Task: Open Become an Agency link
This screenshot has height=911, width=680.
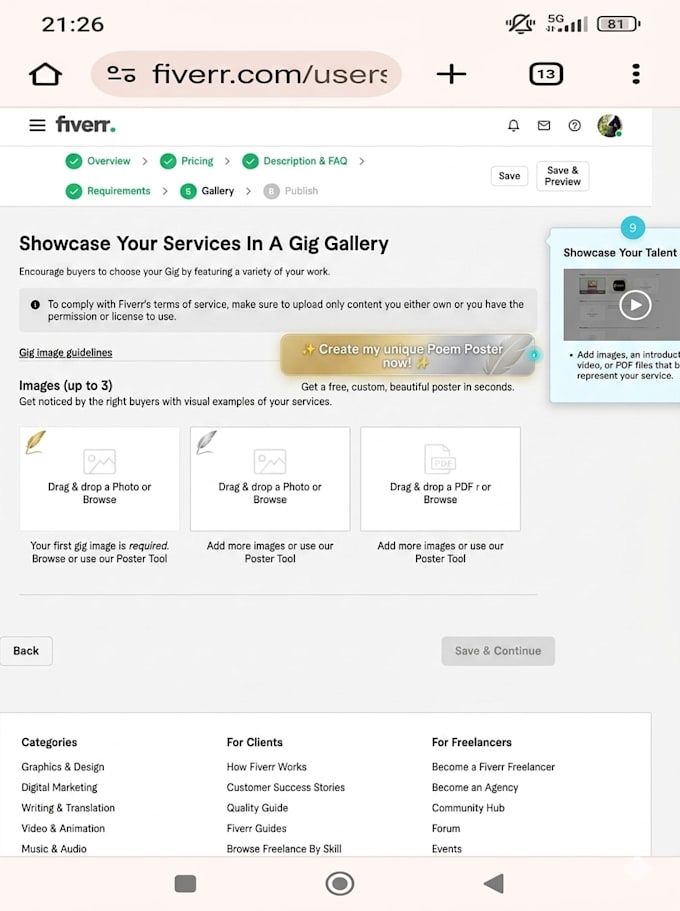Action: coord(475,787)
